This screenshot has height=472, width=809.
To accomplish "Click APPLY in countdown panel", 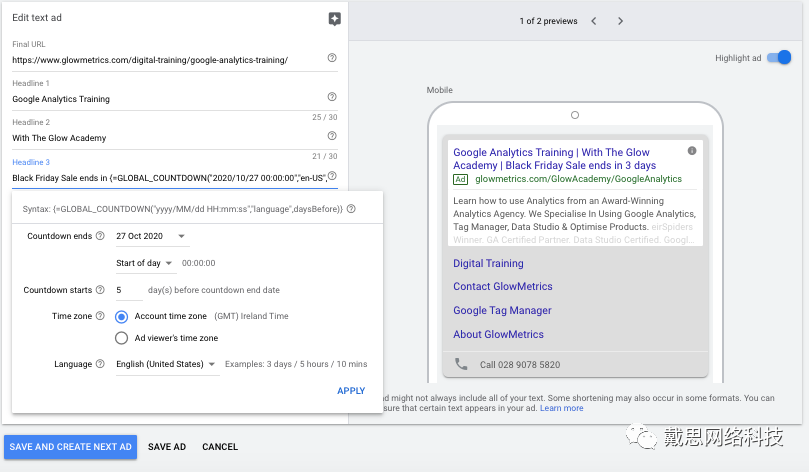I will [x=351, y=391].
